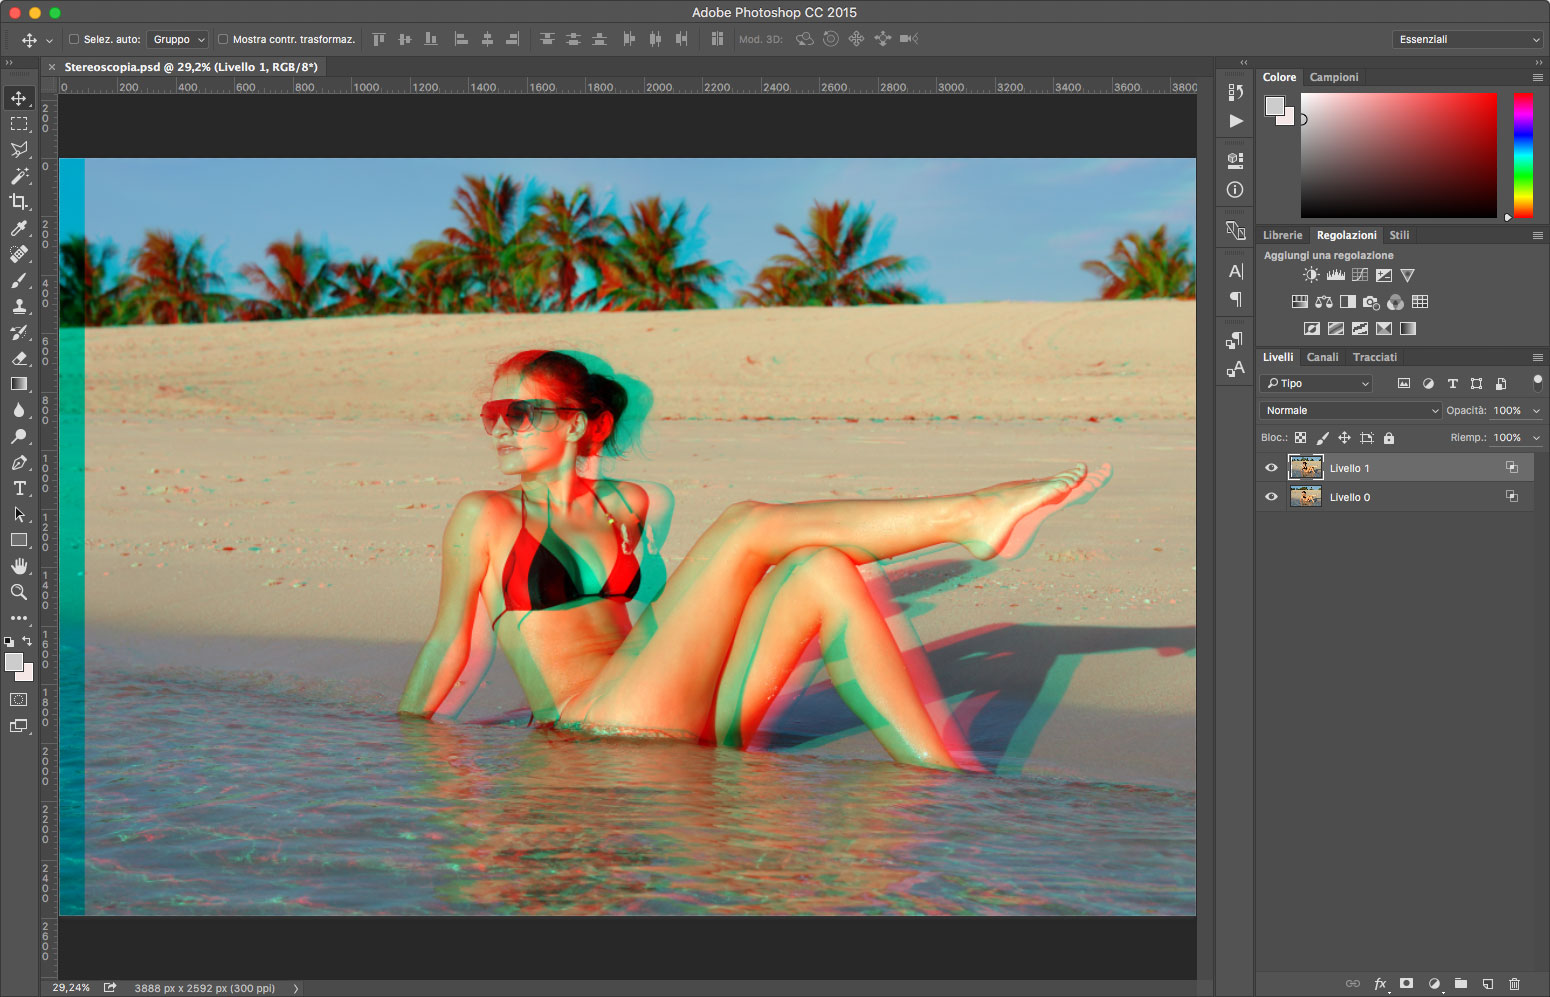This screenshot has width=1550, height=997.
Task: Enable Selez. auto checkbox
Action: click(74, 39)
